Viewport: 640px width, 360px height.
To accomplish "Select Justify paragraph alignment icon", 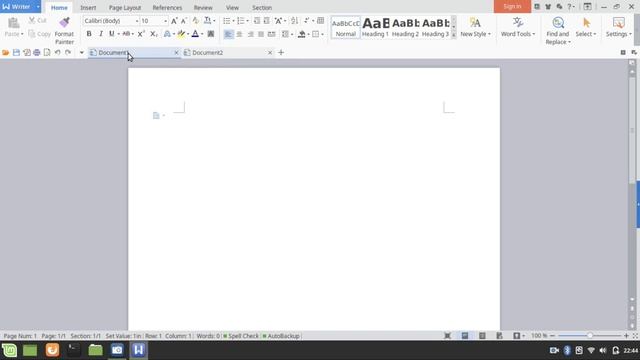I will [261, 34].
